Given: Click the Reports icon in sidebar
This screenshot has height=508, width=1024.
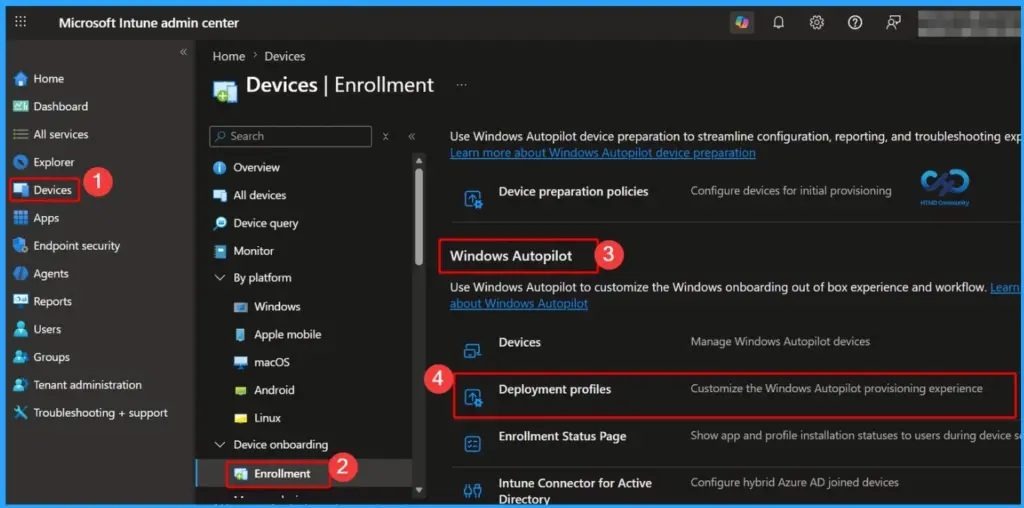Looking at the screenshot, I should pos(21,302).
